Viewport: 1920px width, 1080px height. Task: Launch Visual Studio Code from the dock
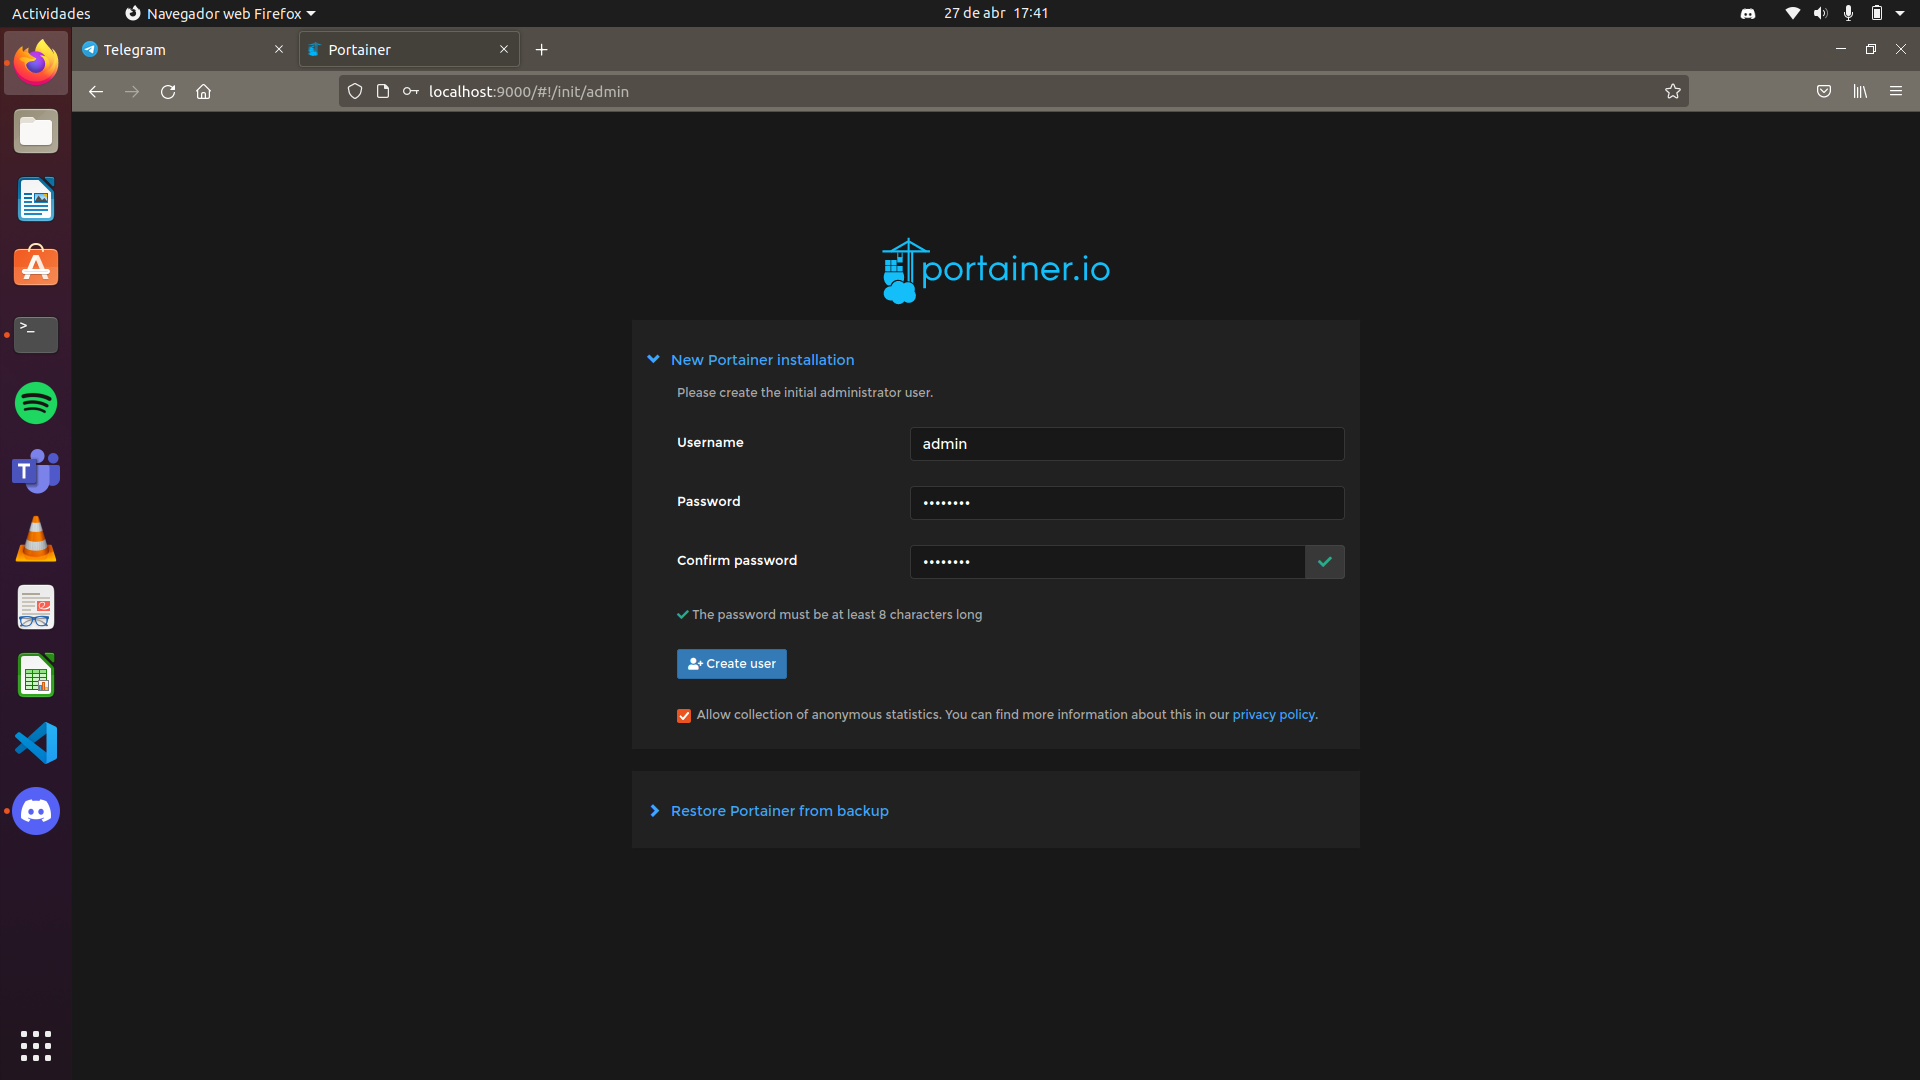(35, 743)
